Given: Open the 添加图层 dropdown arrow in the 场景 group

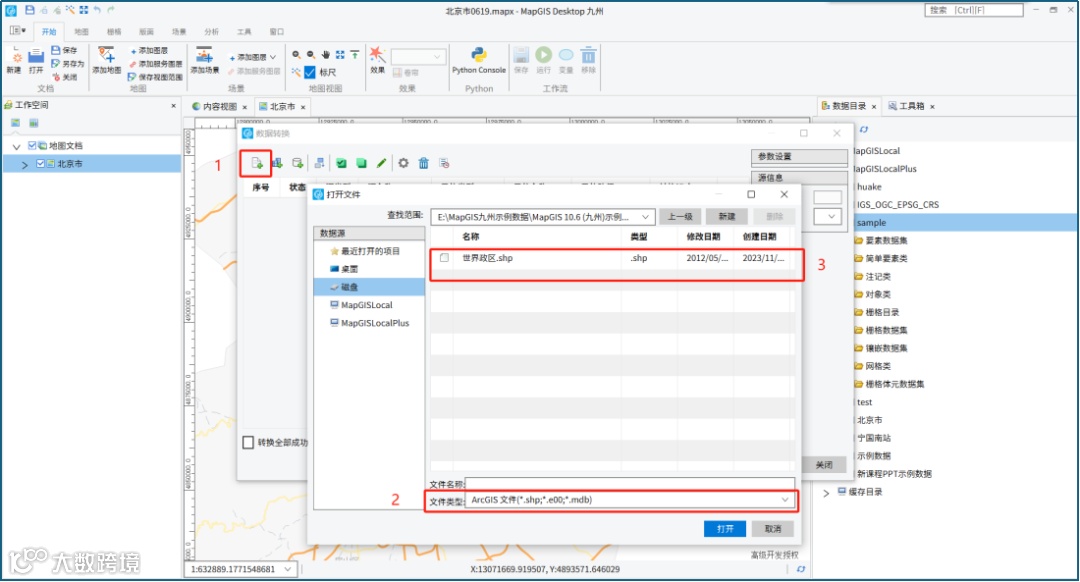Looking at the screenshot, I should [x=273, y=57].
